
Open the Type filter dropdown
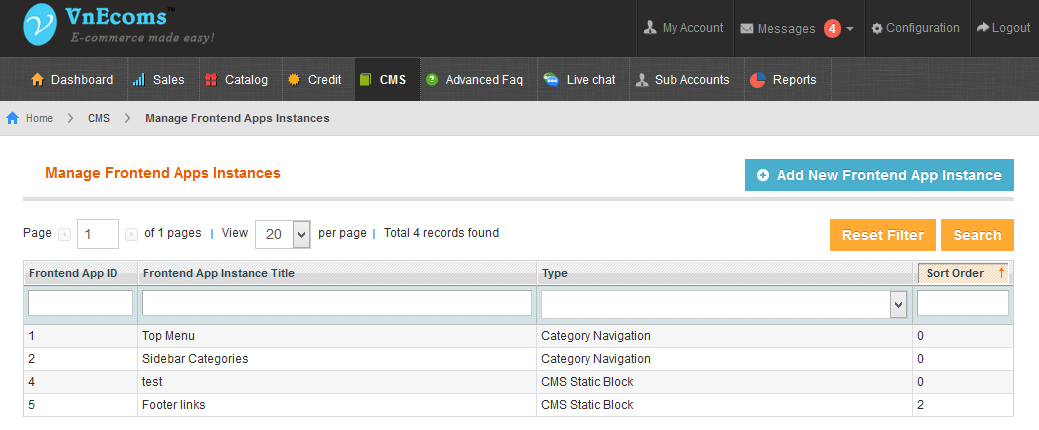click(724, 305)
